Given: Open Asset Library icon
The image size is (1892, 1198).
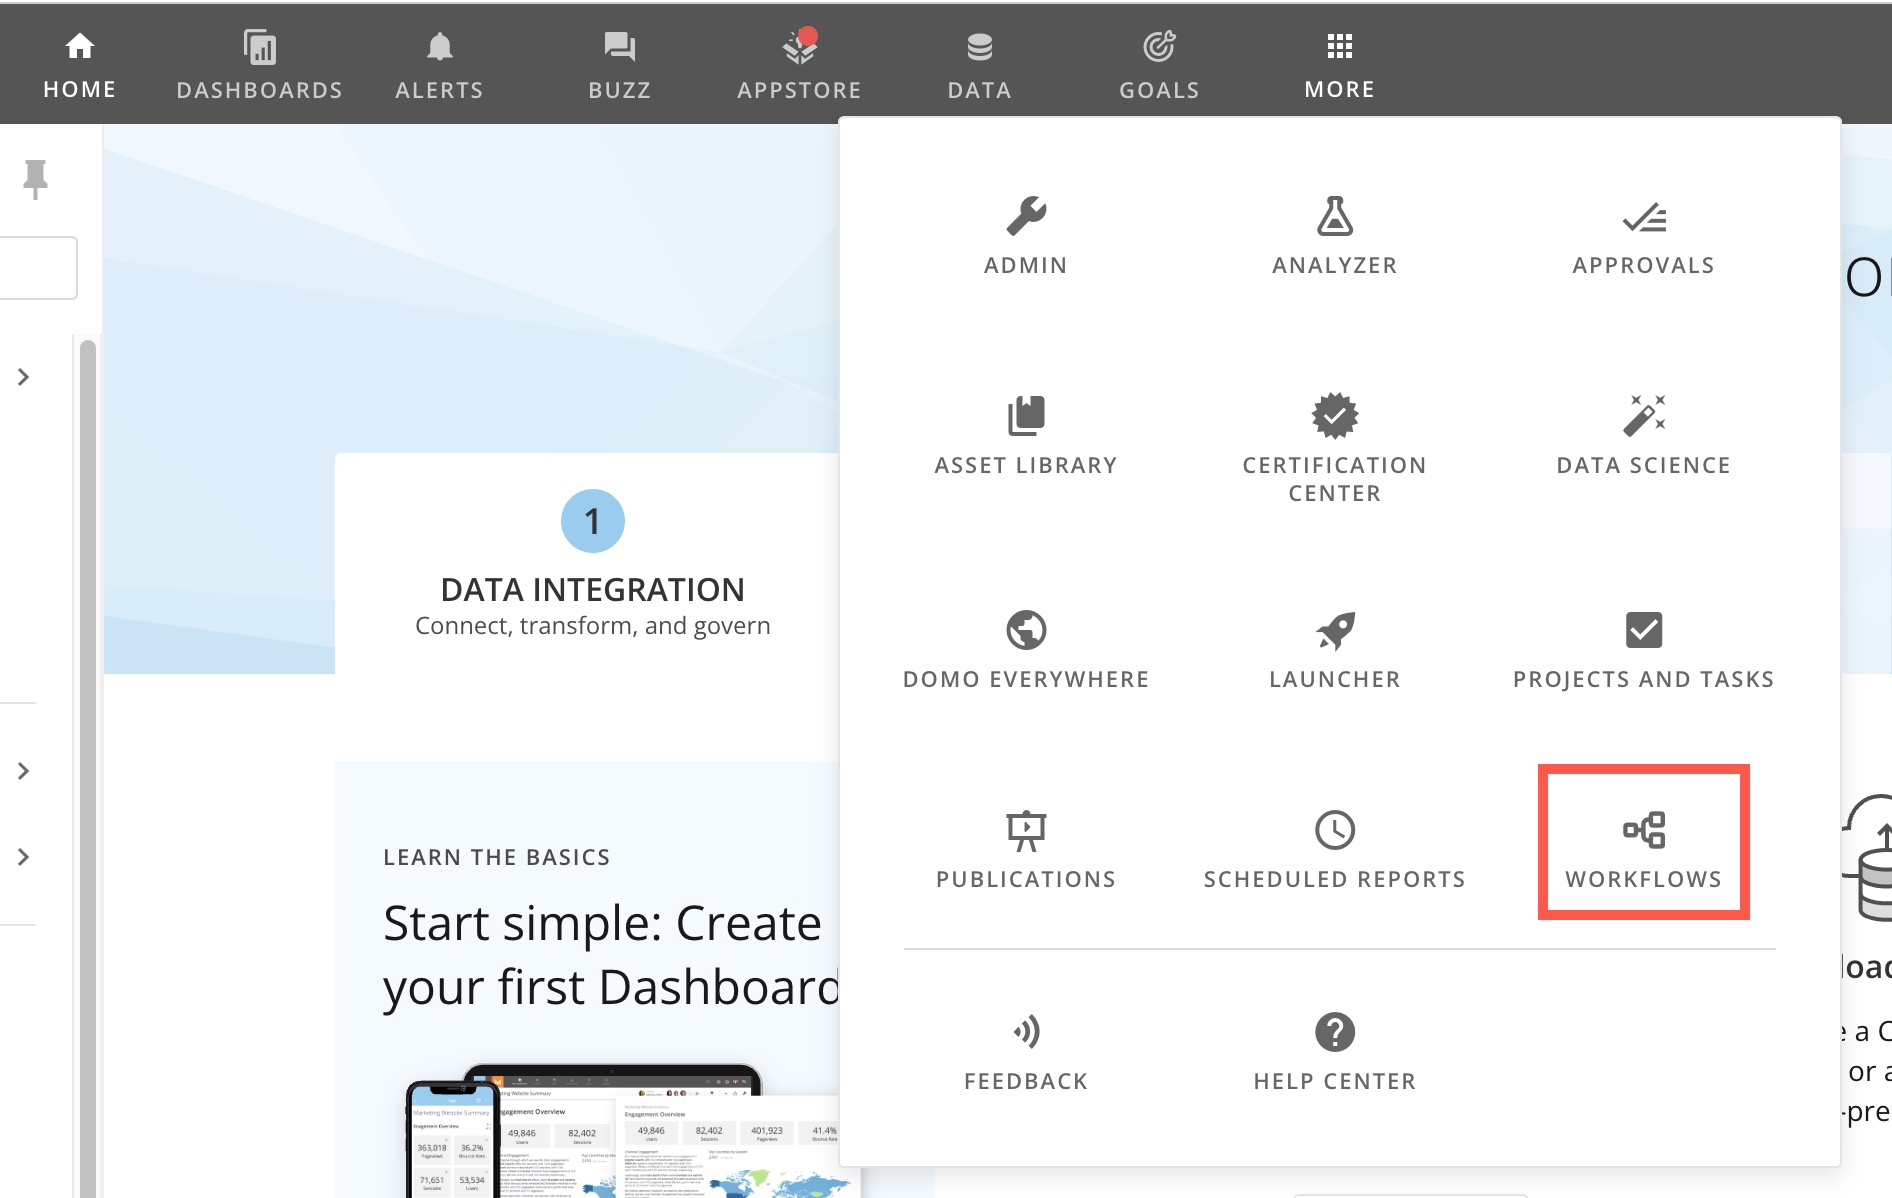Looking at the screenshot, I should coord(1026,416).
